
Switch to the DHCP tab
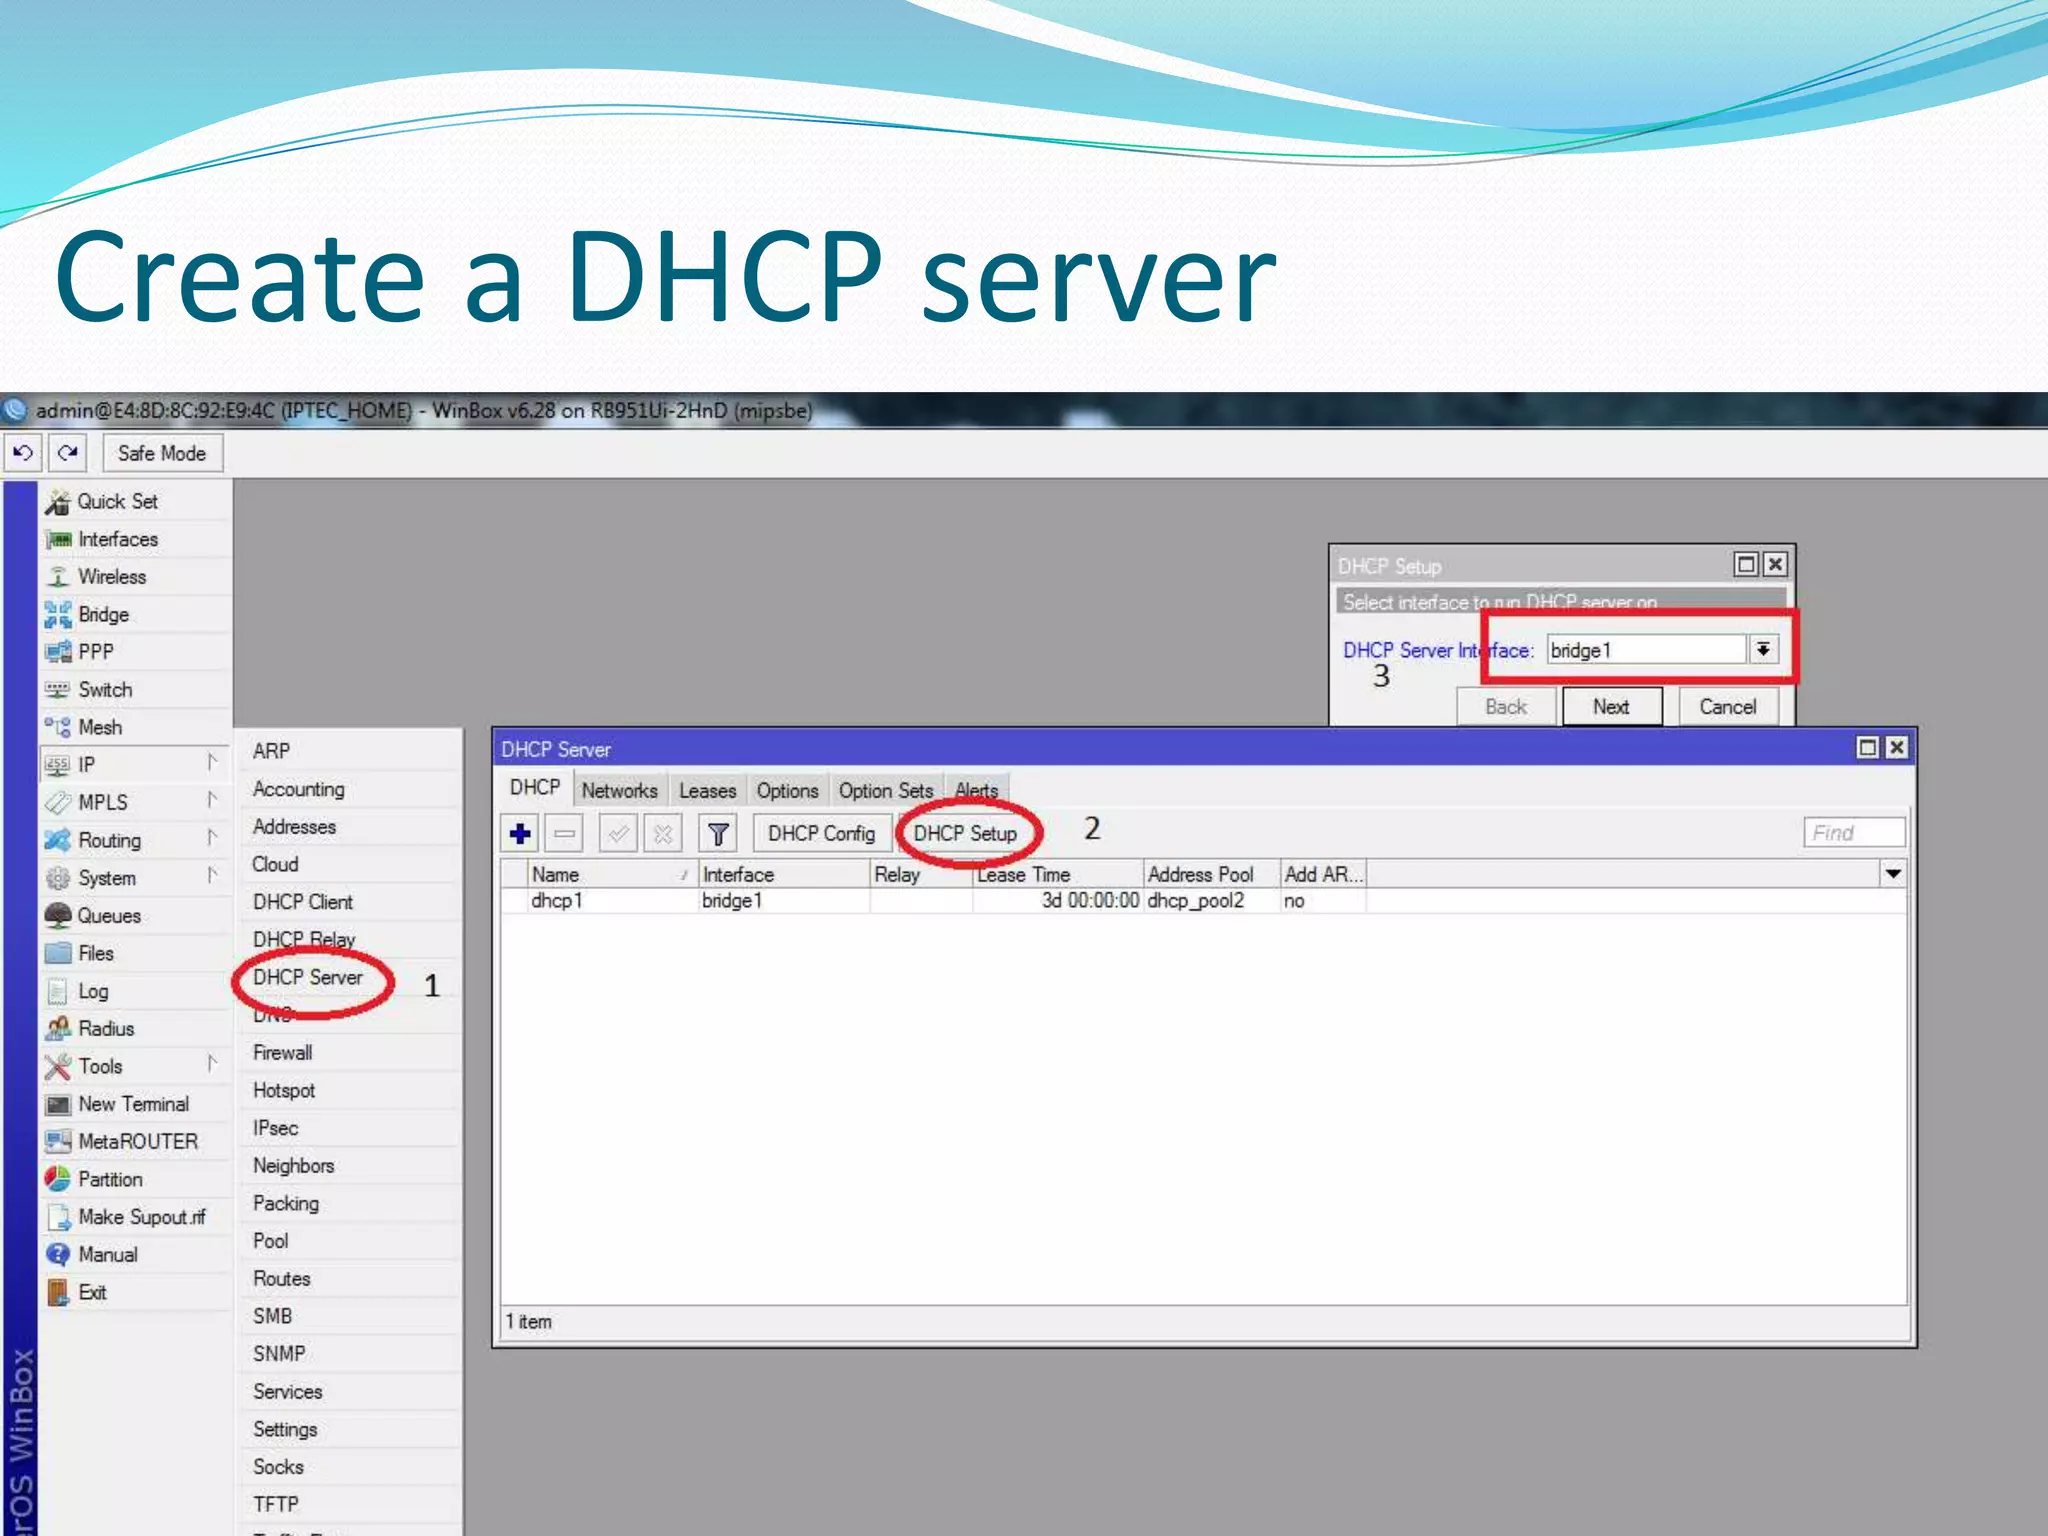tap(535, 788)
